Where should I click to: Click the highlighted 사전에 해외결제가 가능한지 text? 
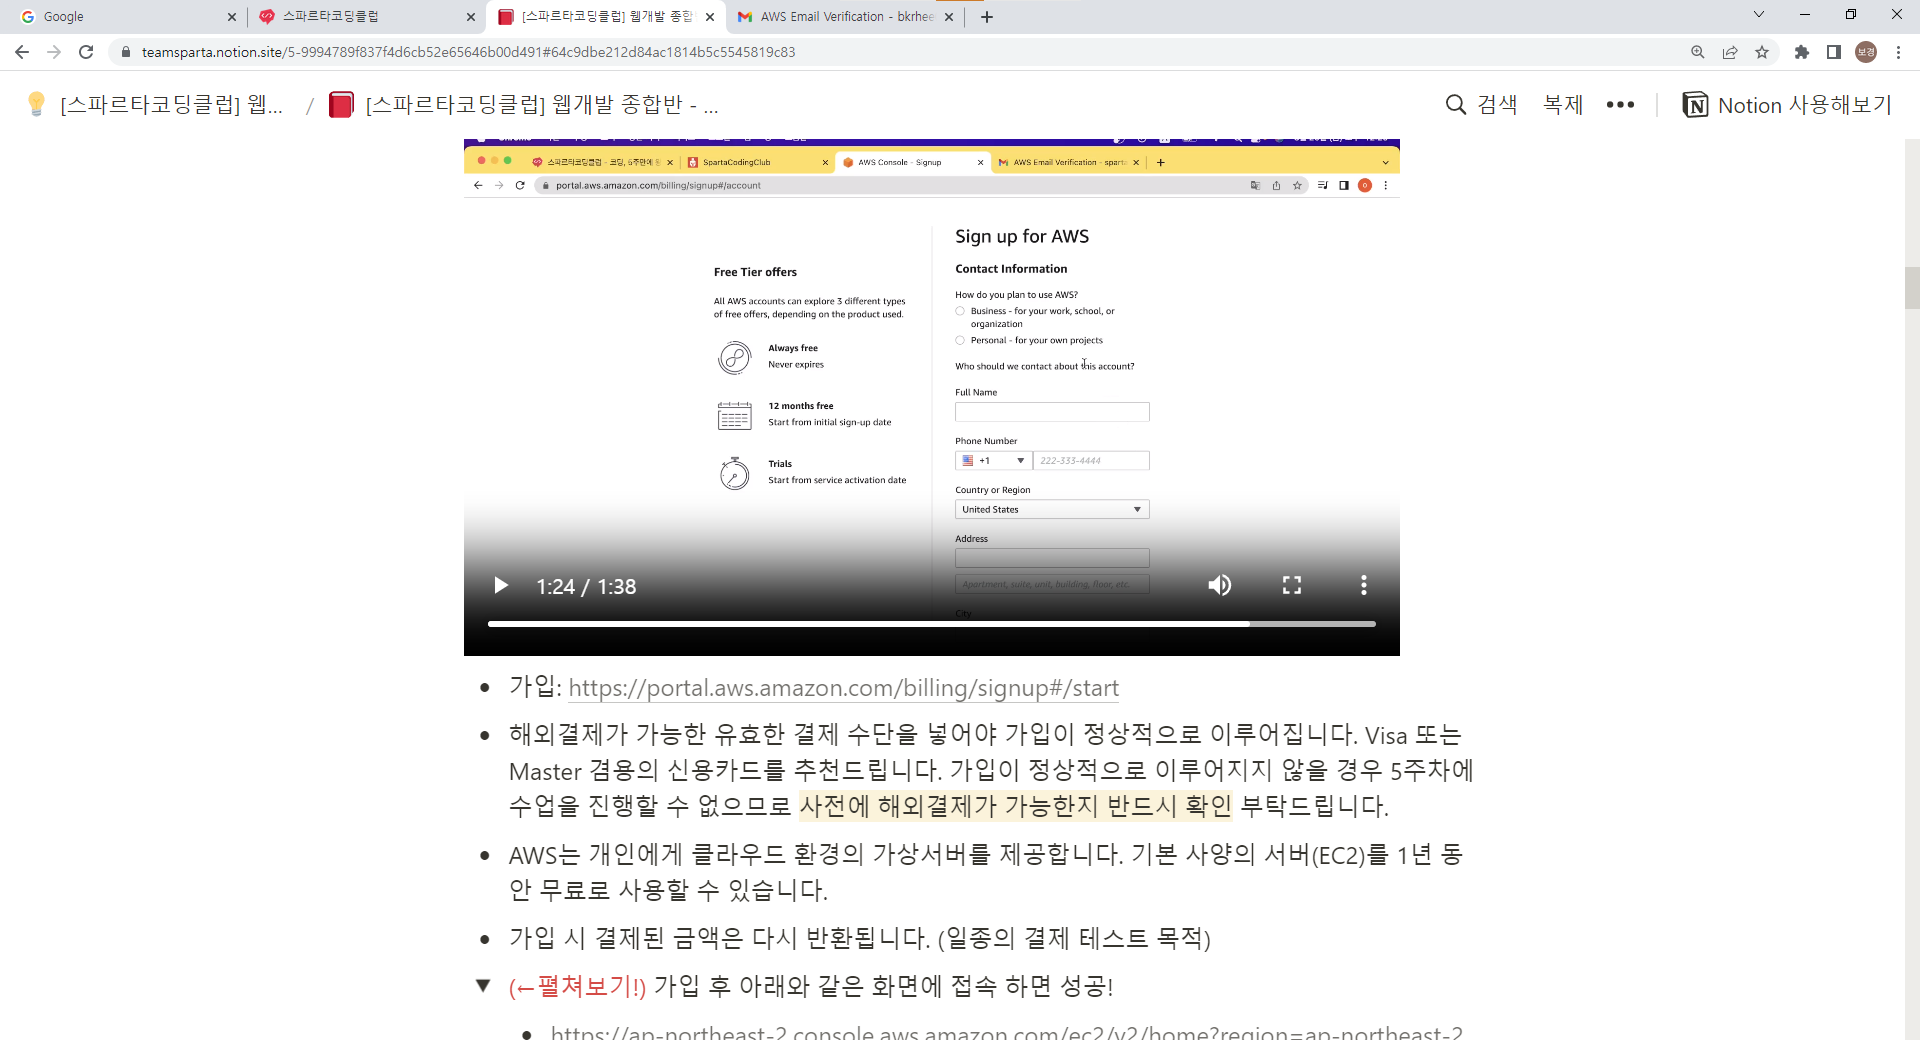[x=1016, y=806]
